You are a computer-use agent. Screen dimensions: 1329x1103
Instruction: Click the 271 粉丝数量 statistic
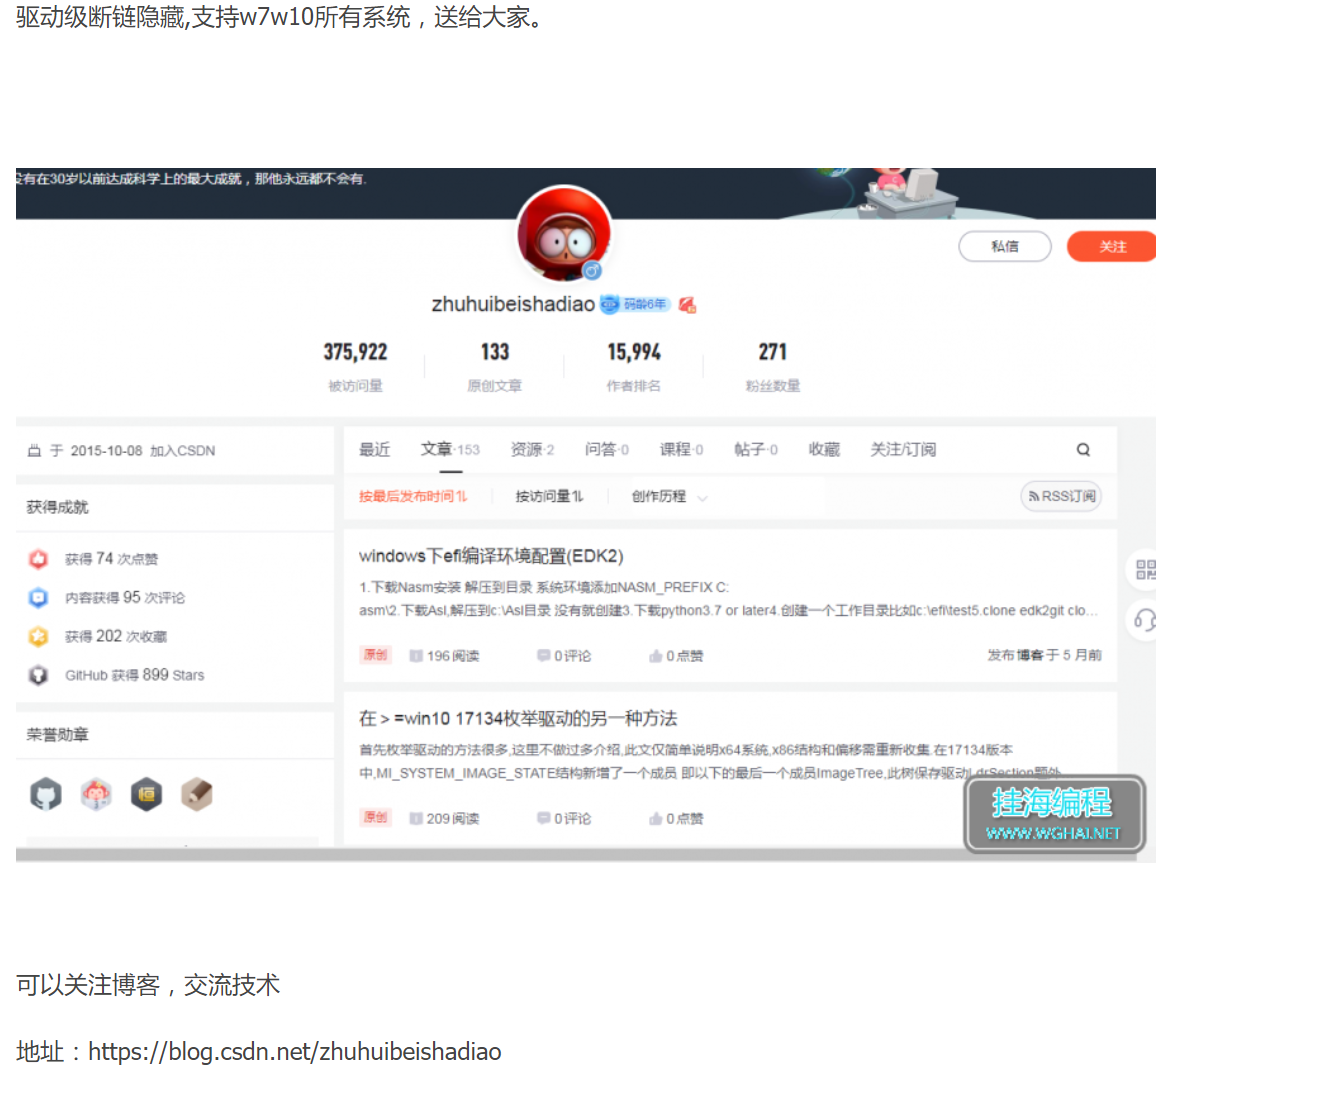[773, 365]
